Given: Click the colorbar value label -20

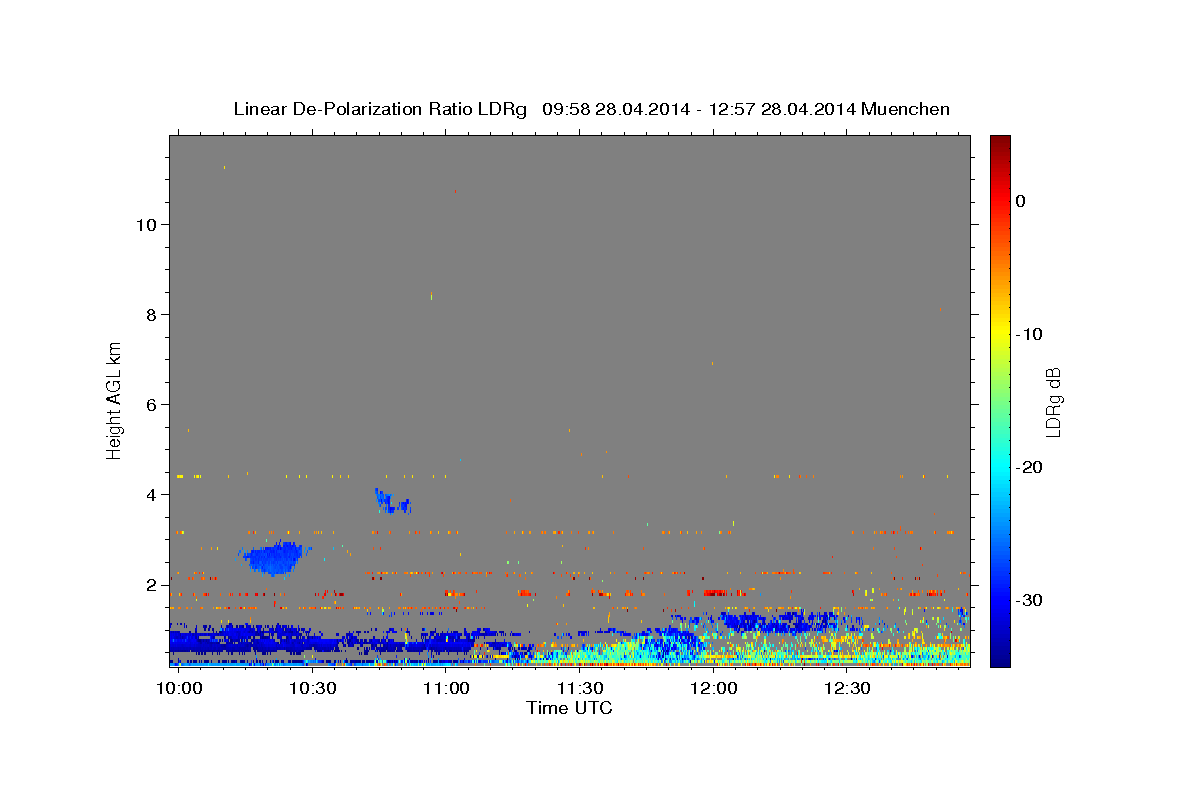Looking at the screenshot, I should [1030, 467].
